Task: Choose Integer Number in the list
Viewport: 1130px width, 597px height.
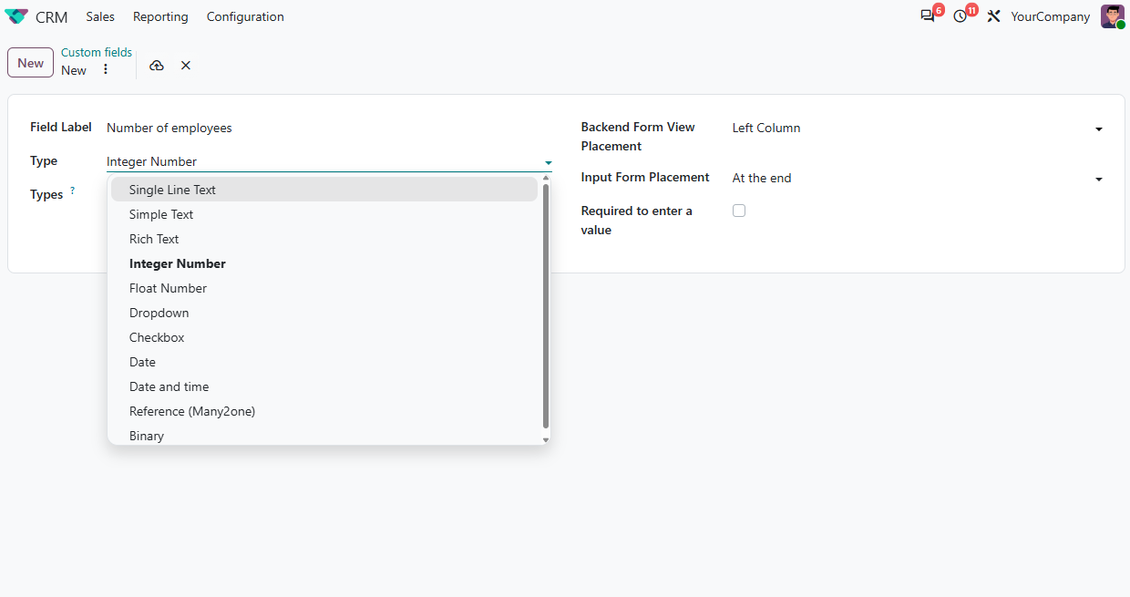Action: point(324,263)
